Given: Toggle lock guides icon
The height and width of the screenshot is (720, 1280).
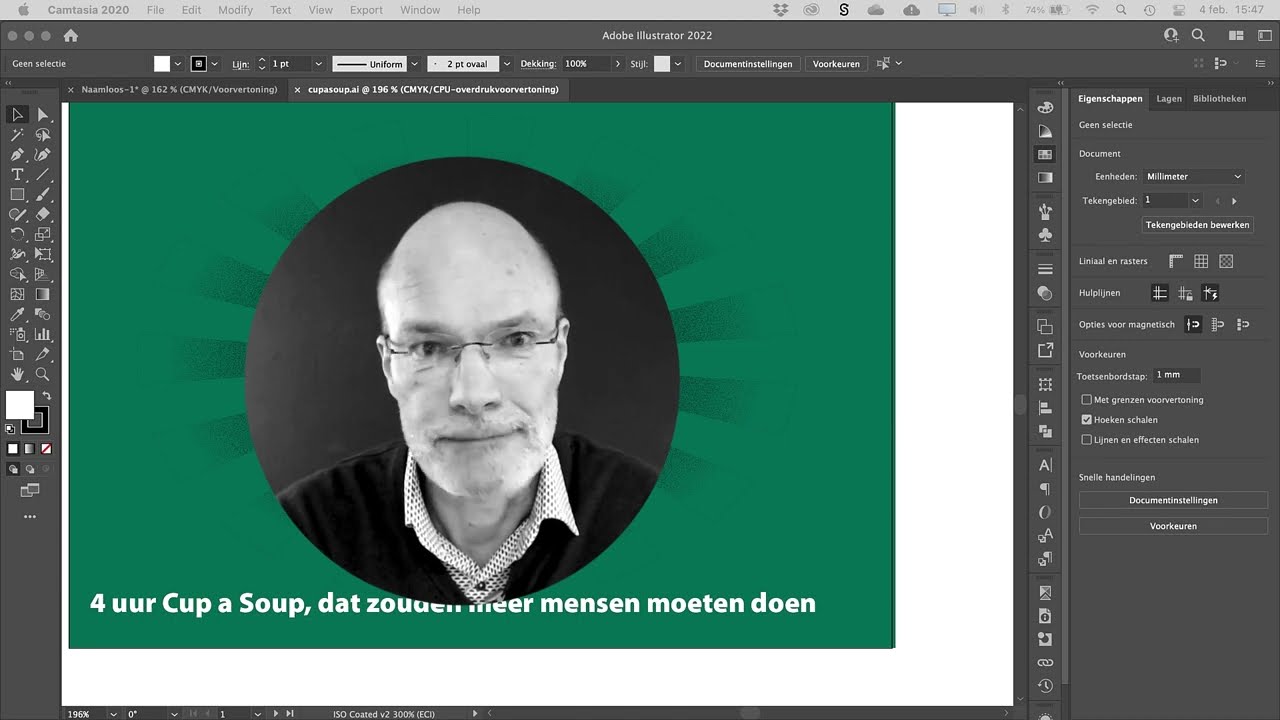Looking at the screenshot, I should tap(1185, 293).
